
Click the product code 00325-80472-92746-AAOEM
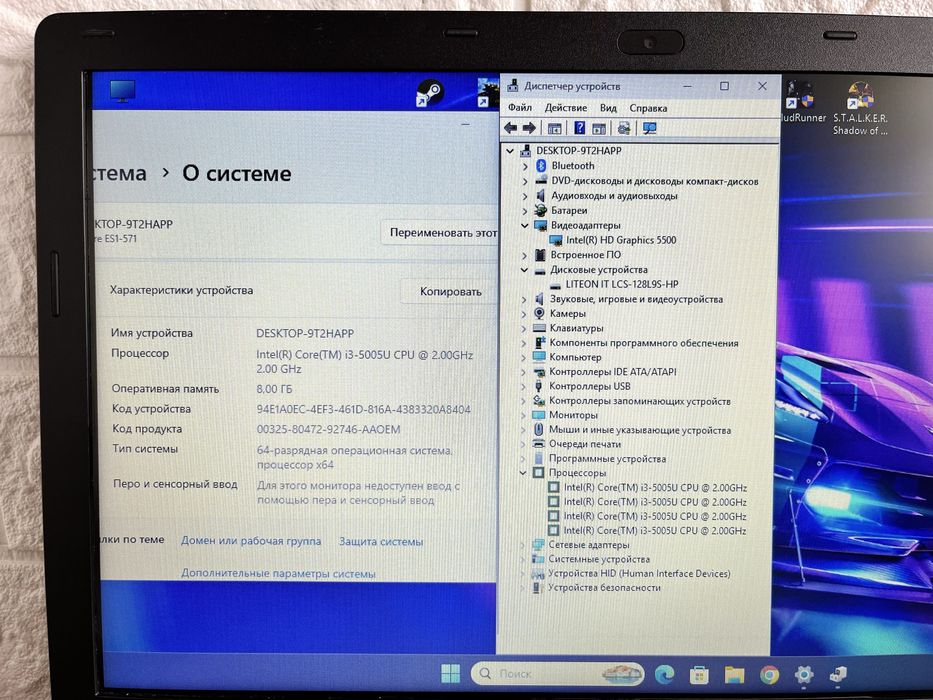point(328,429)
